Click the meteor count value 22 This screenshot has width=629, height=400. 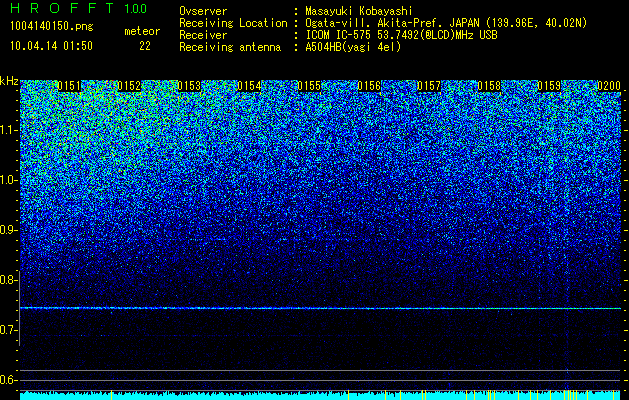(x=145, y=46)
